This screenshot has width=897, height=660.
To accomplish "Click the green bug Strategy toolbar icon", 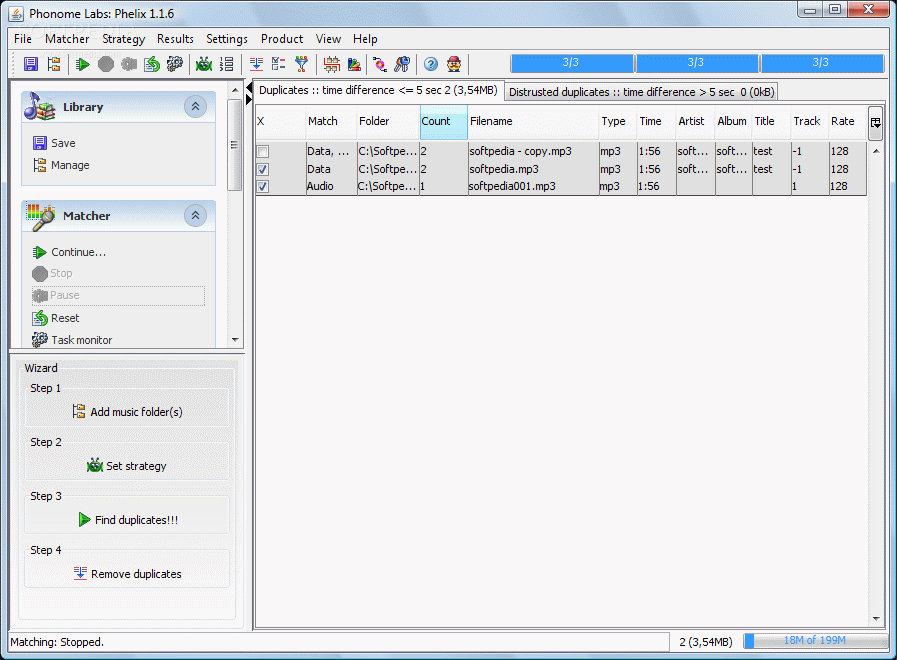I will coord(204,64).
